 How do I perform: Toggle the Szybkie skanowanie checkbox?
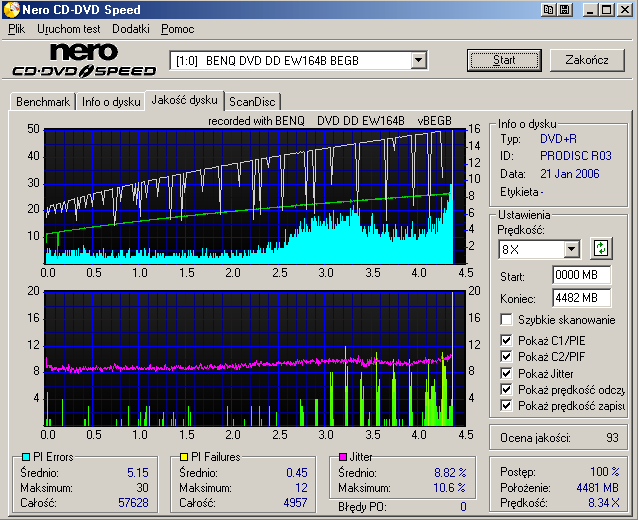(x=506, y=319)
